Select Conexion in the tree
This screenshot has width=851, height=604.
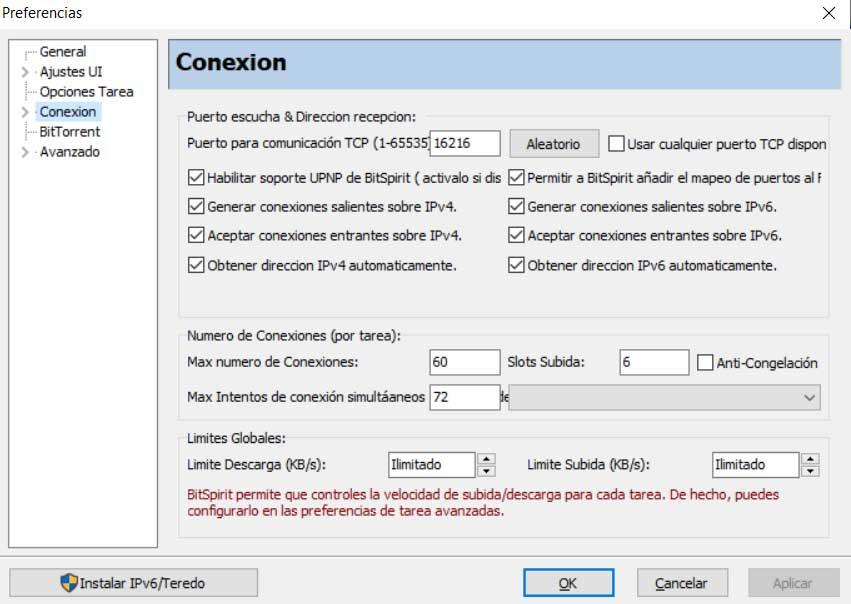(x=68, y=112)
